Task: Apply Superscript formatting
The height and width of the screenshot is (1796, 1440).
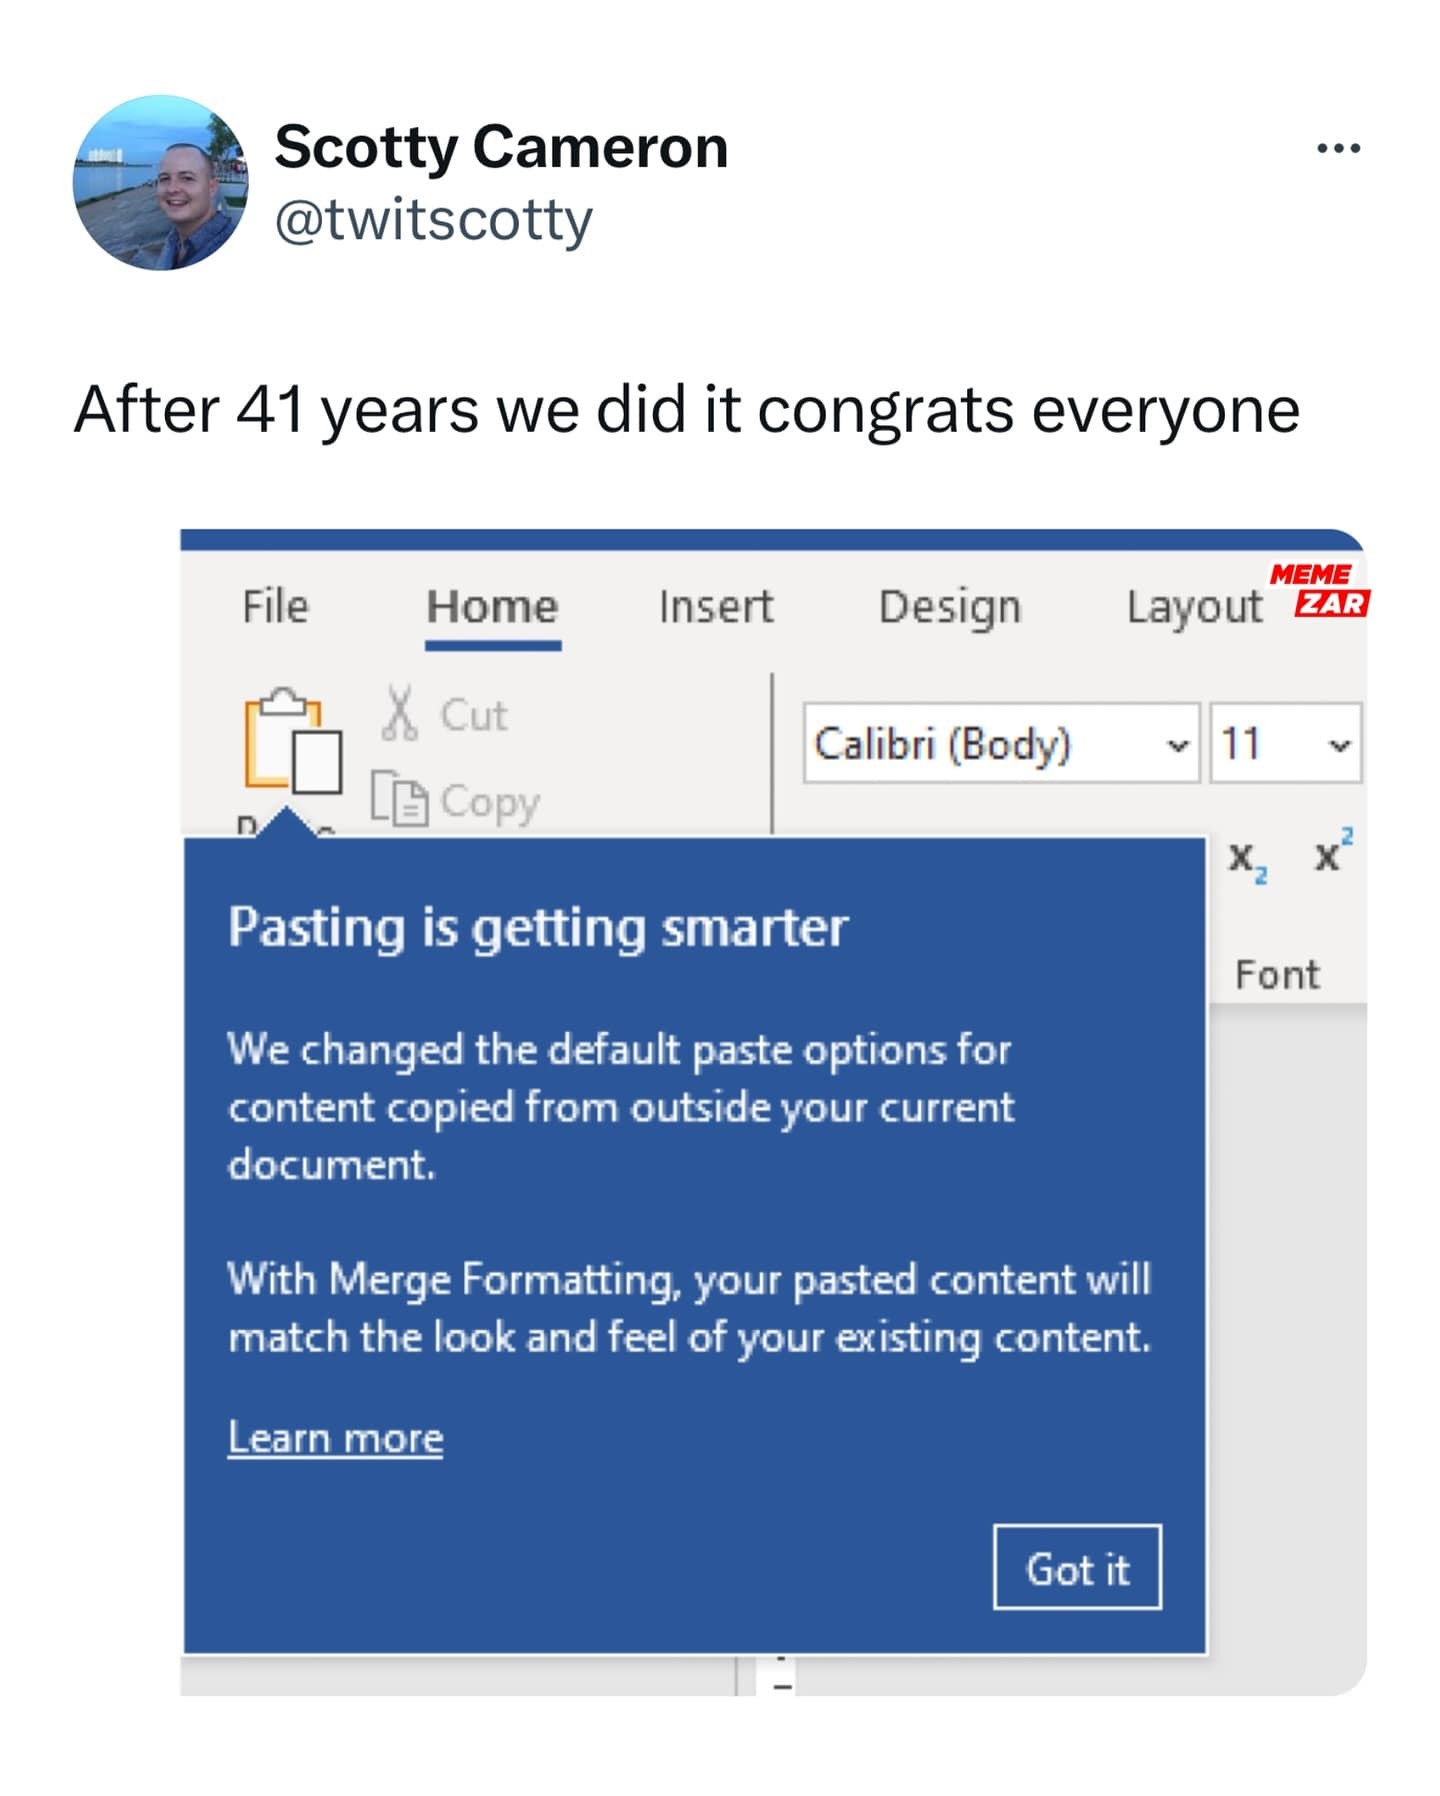Action: click(x=1333, y=852)
